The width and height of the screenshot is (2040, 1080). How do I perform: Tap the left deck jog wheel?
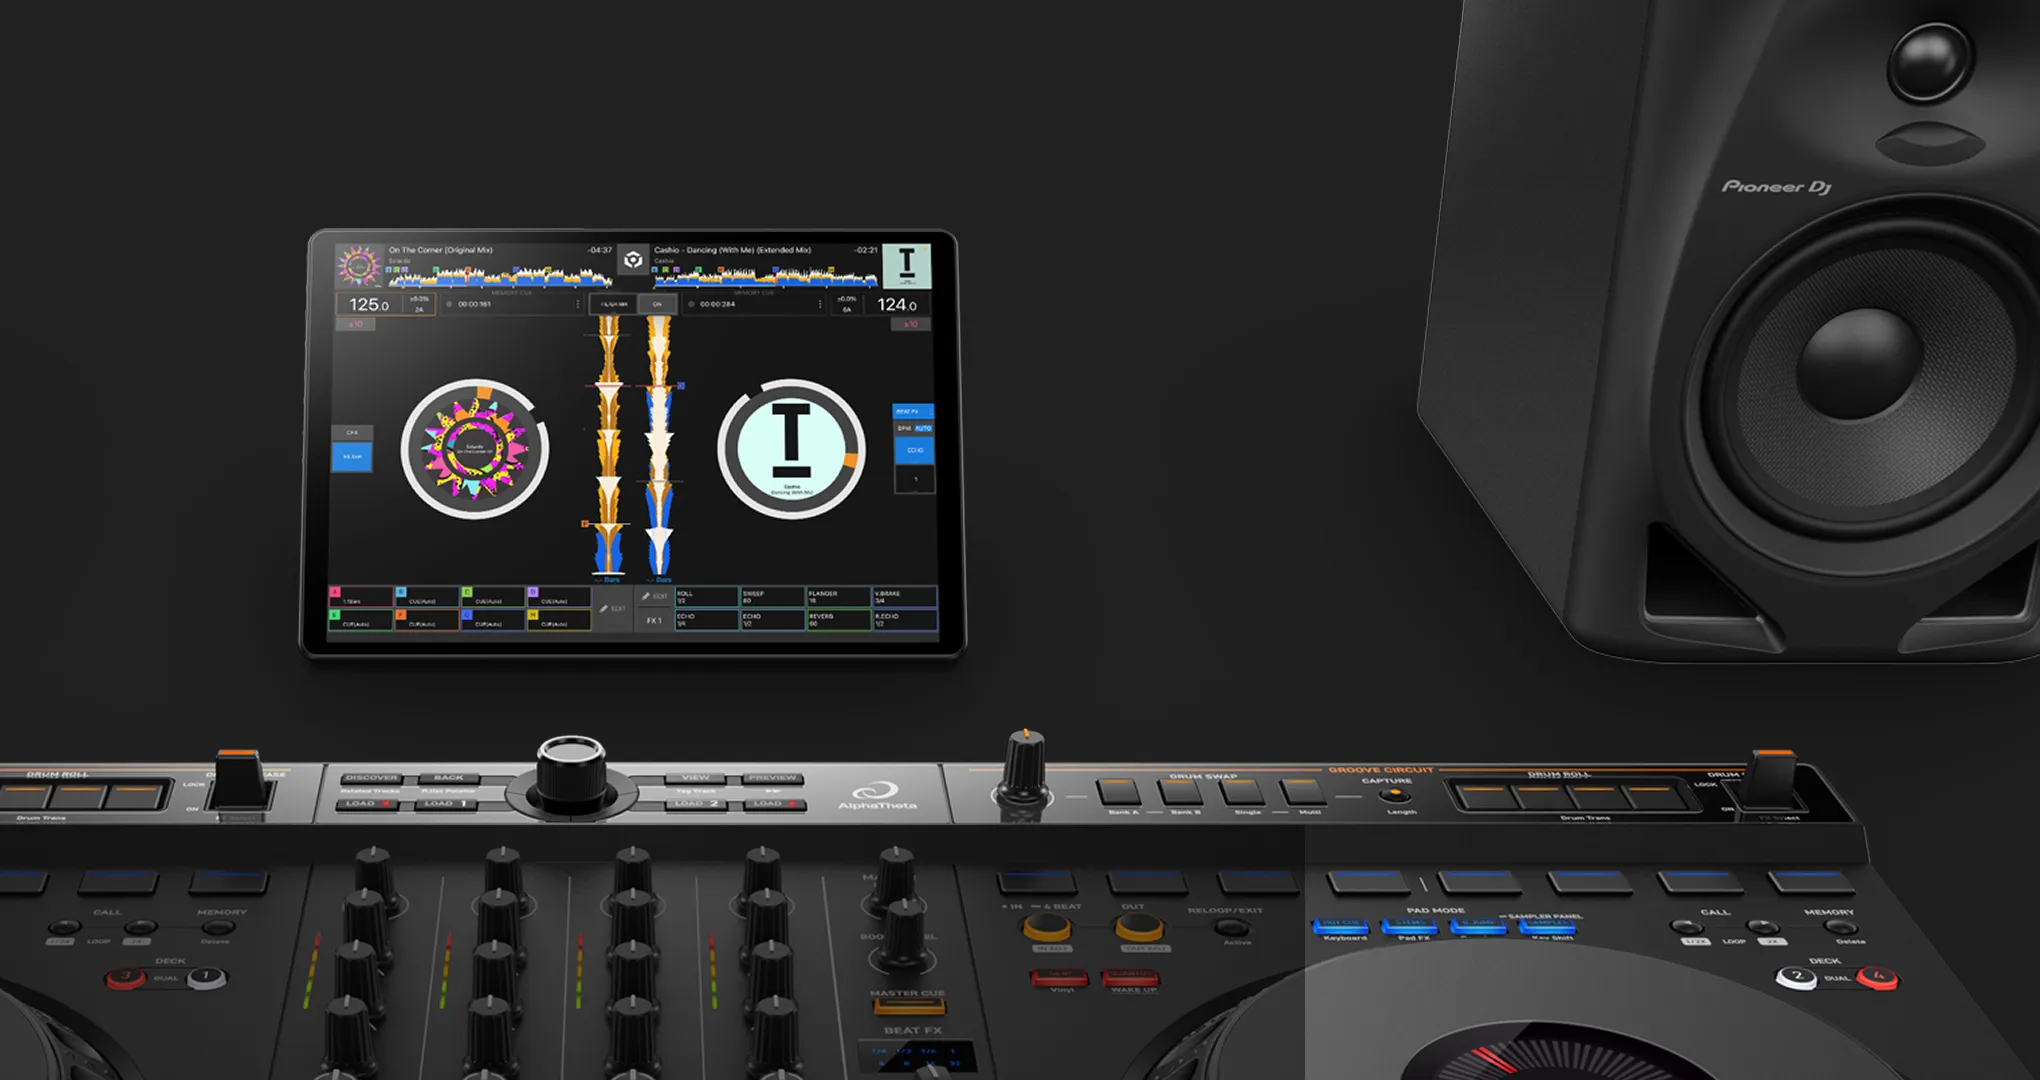(x=475, y=449)
